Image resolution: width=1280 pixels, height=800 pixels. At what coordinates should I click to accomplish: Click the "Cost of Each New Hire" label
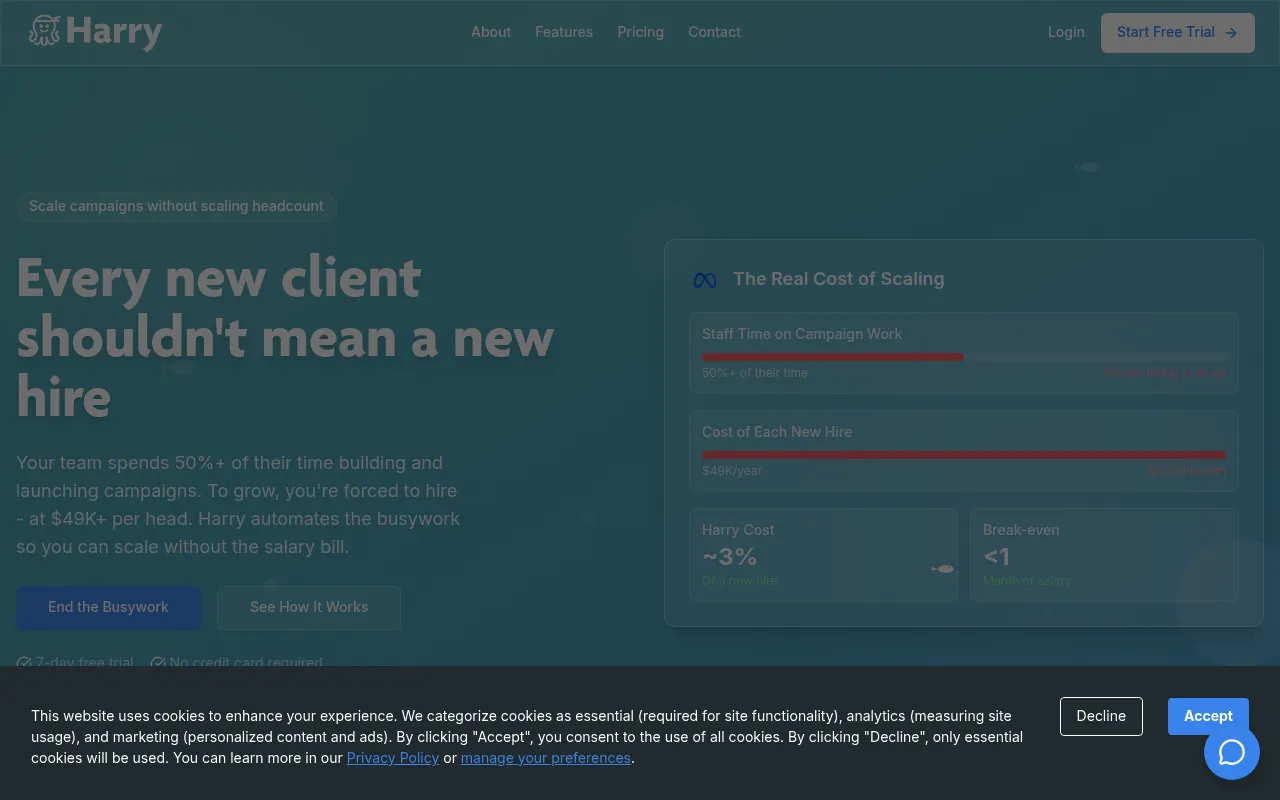(x=777, y=432)
